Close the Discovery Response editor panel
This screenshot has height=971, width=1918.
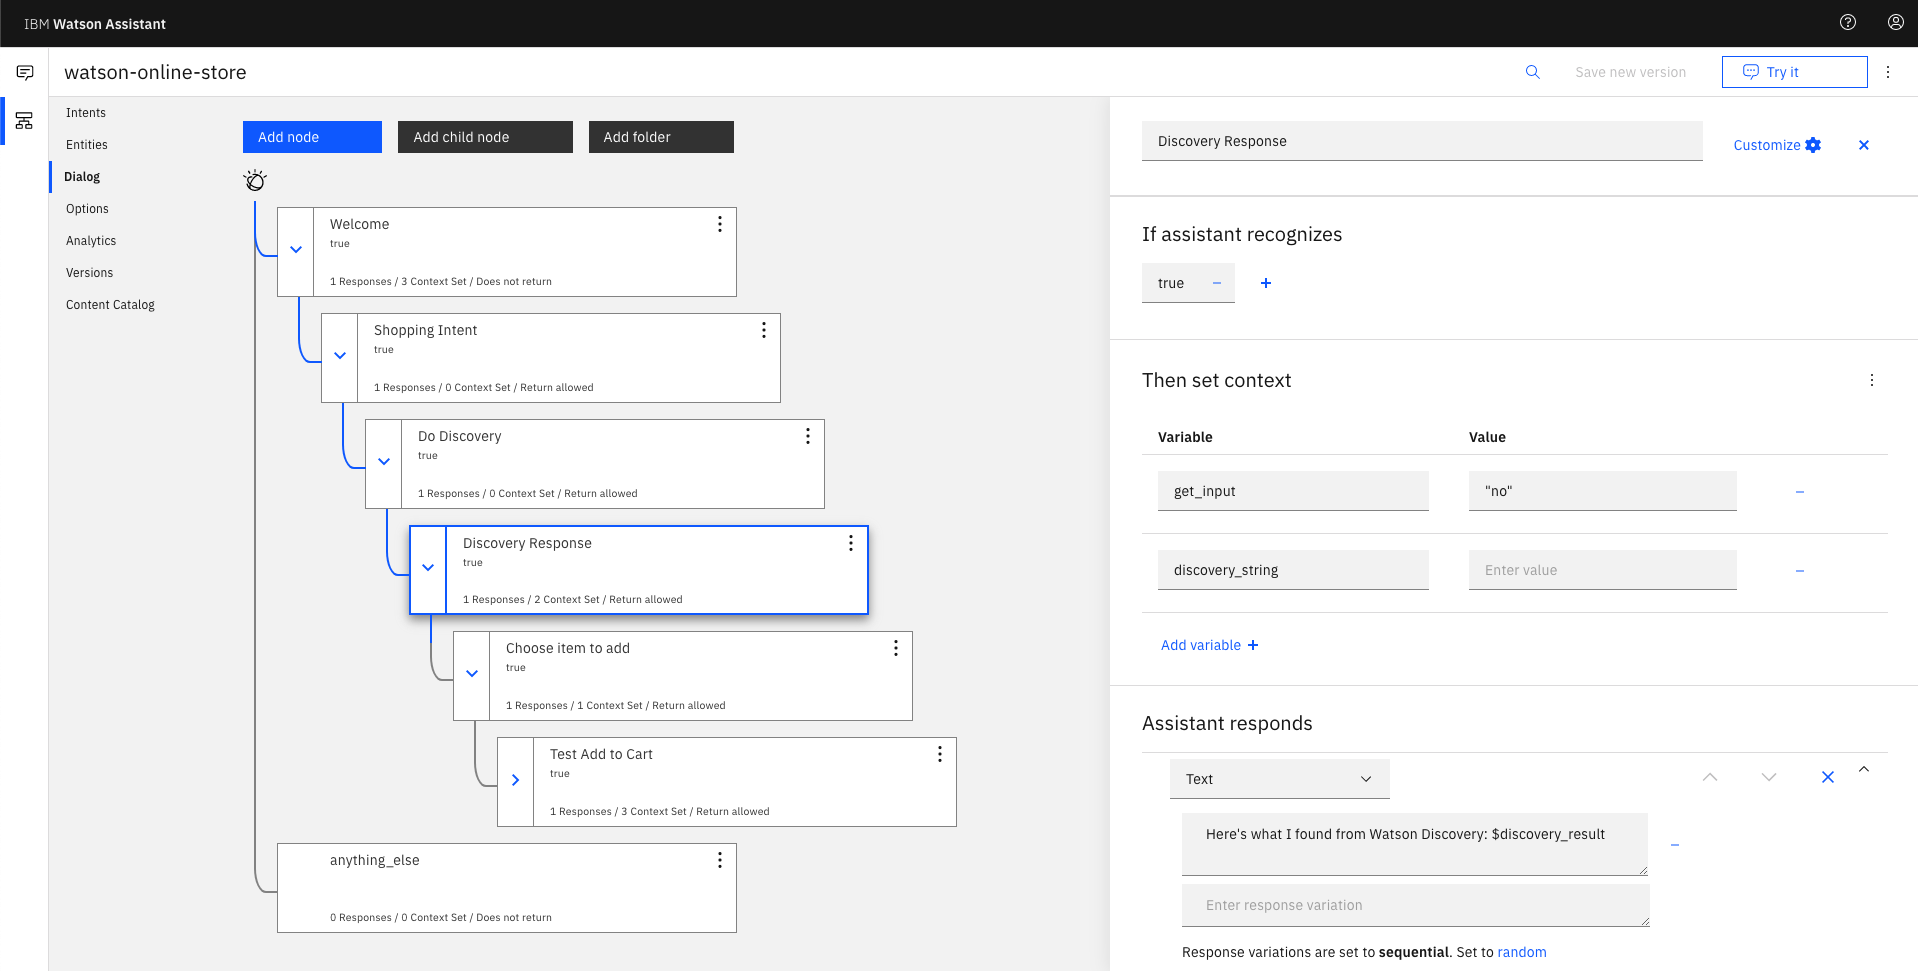pos(1864,145)
